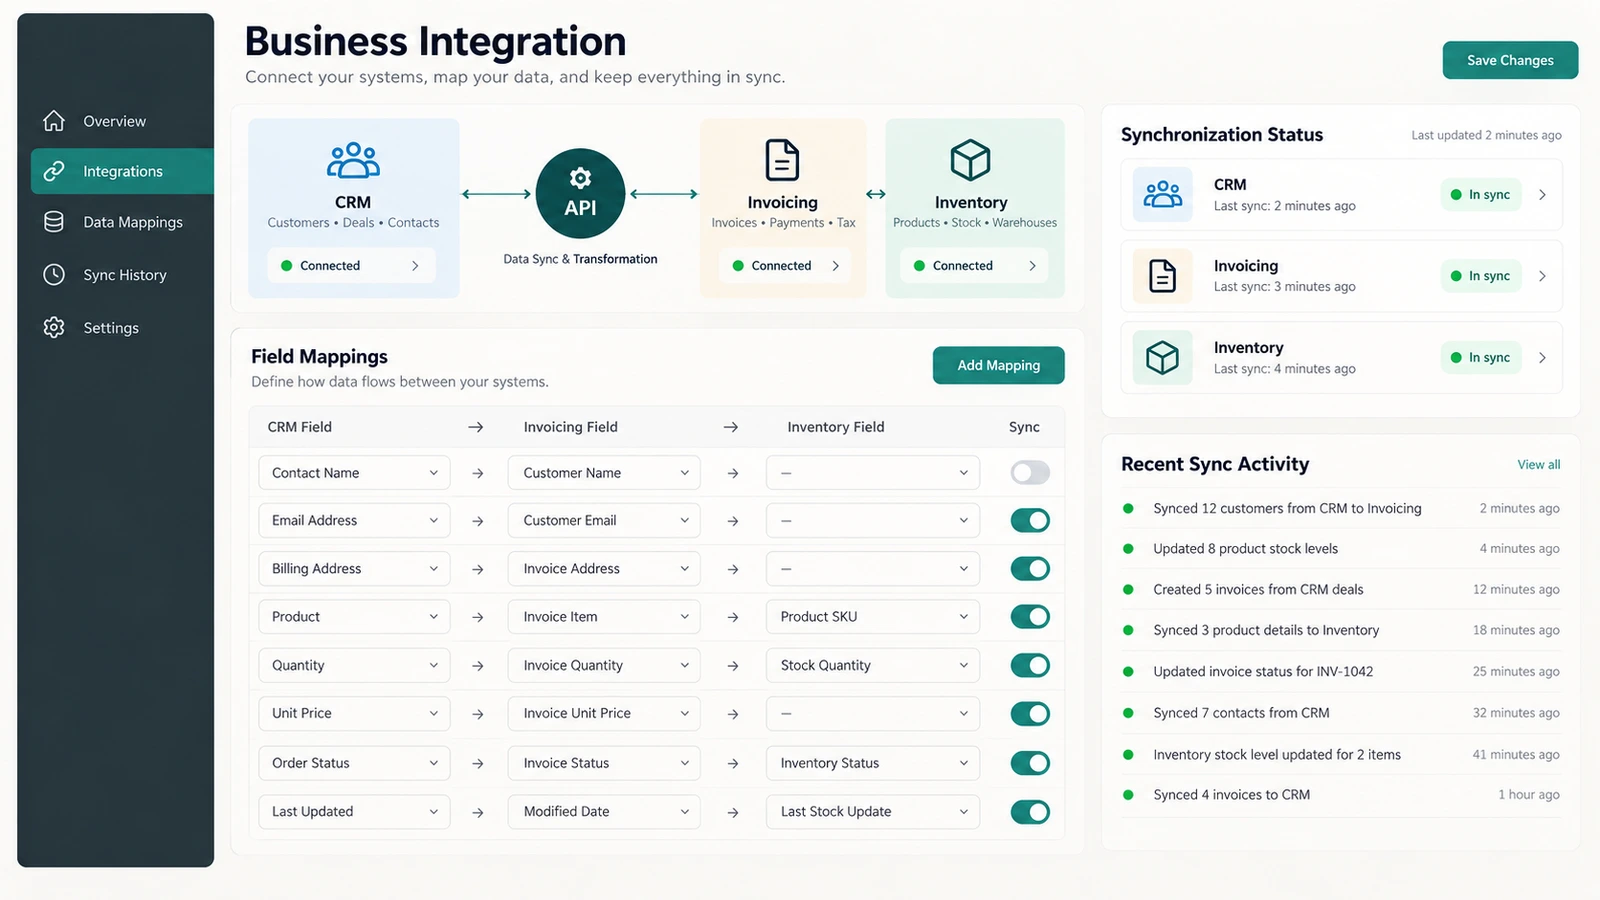Click the arrow icon after CRM Field header

[x=476, y=427]
